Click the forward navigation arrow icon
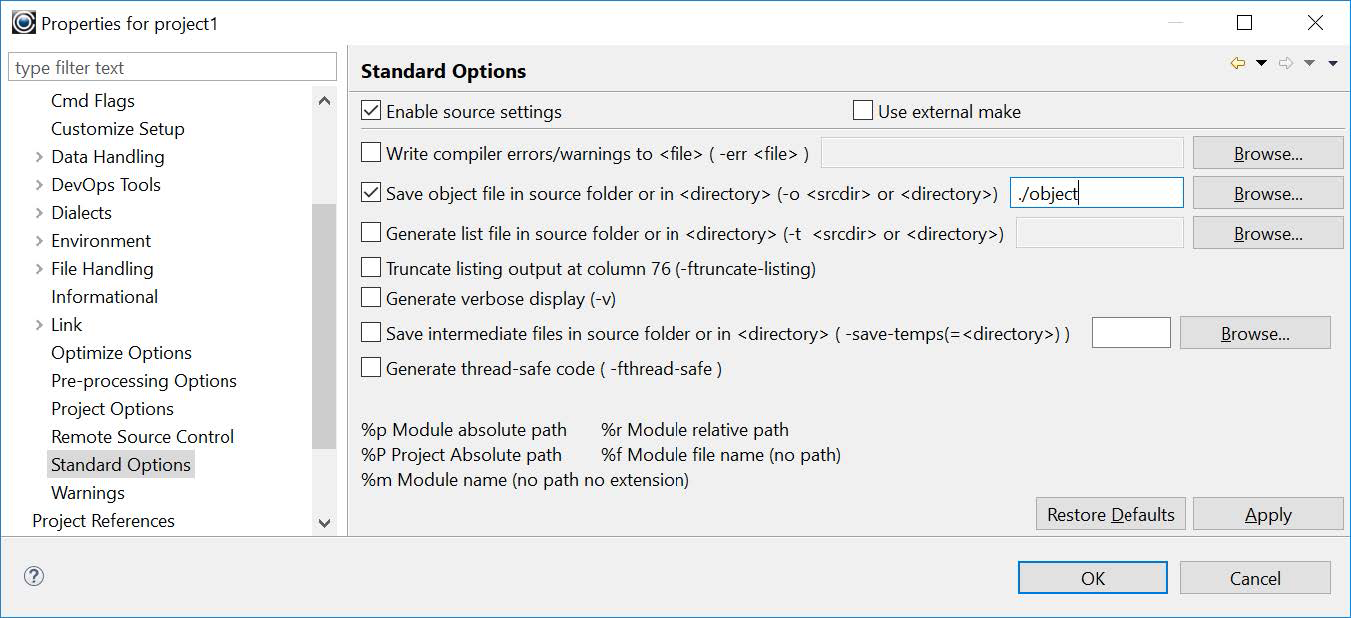1351x618 pixels. click(1286, 64)
